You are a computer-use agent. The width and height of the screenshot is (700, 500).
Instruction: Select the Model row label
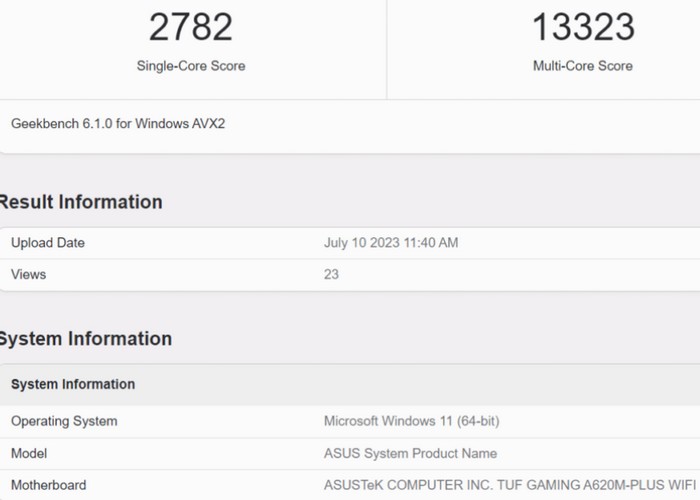(x=29, y=453)
